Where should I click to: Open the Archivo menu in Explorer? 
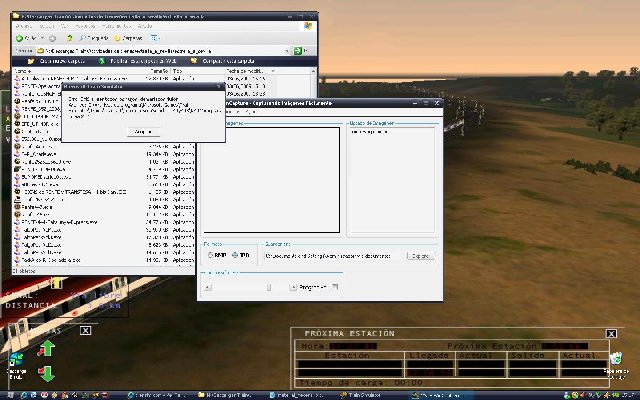[x=22, y=26]
